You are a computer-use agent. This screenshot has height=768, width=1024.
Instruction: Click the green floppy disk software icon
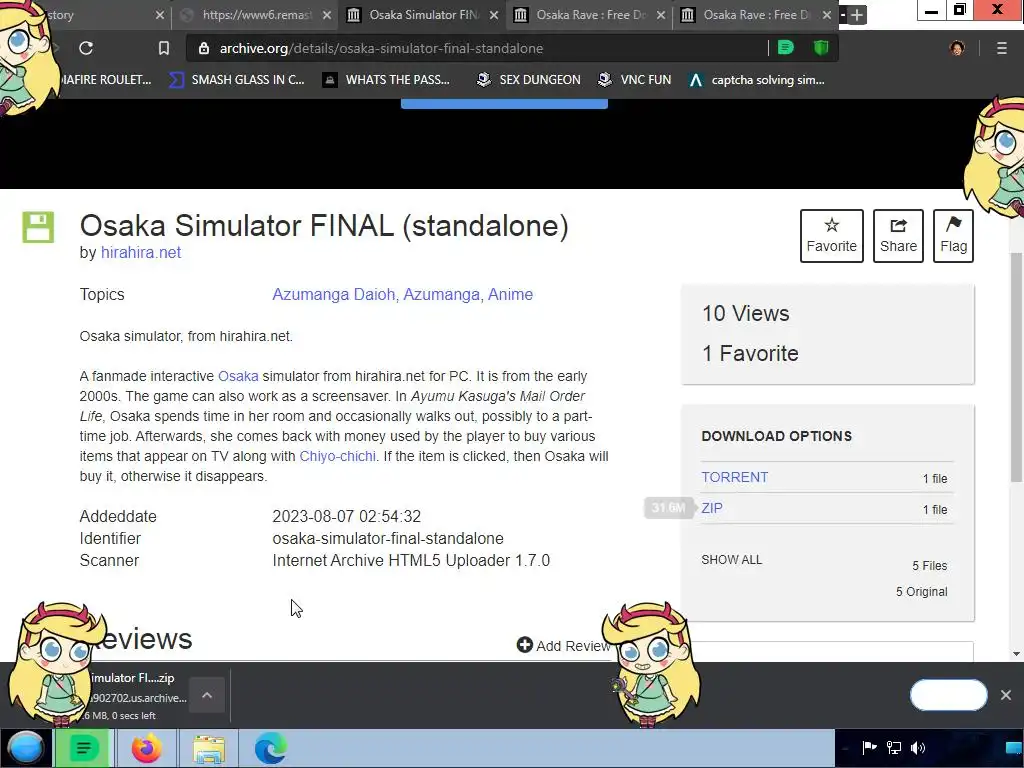coord(38,227)
